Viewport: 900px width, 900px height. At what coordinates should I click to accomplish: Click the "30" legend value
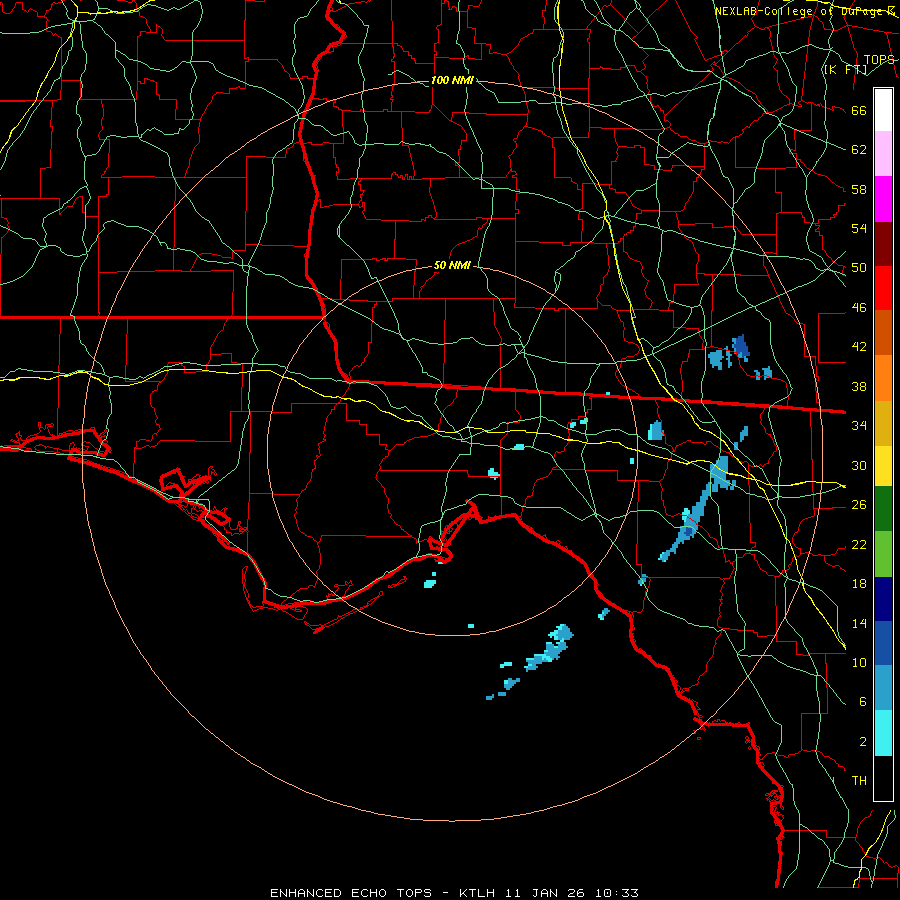click(x=859, y=465)
